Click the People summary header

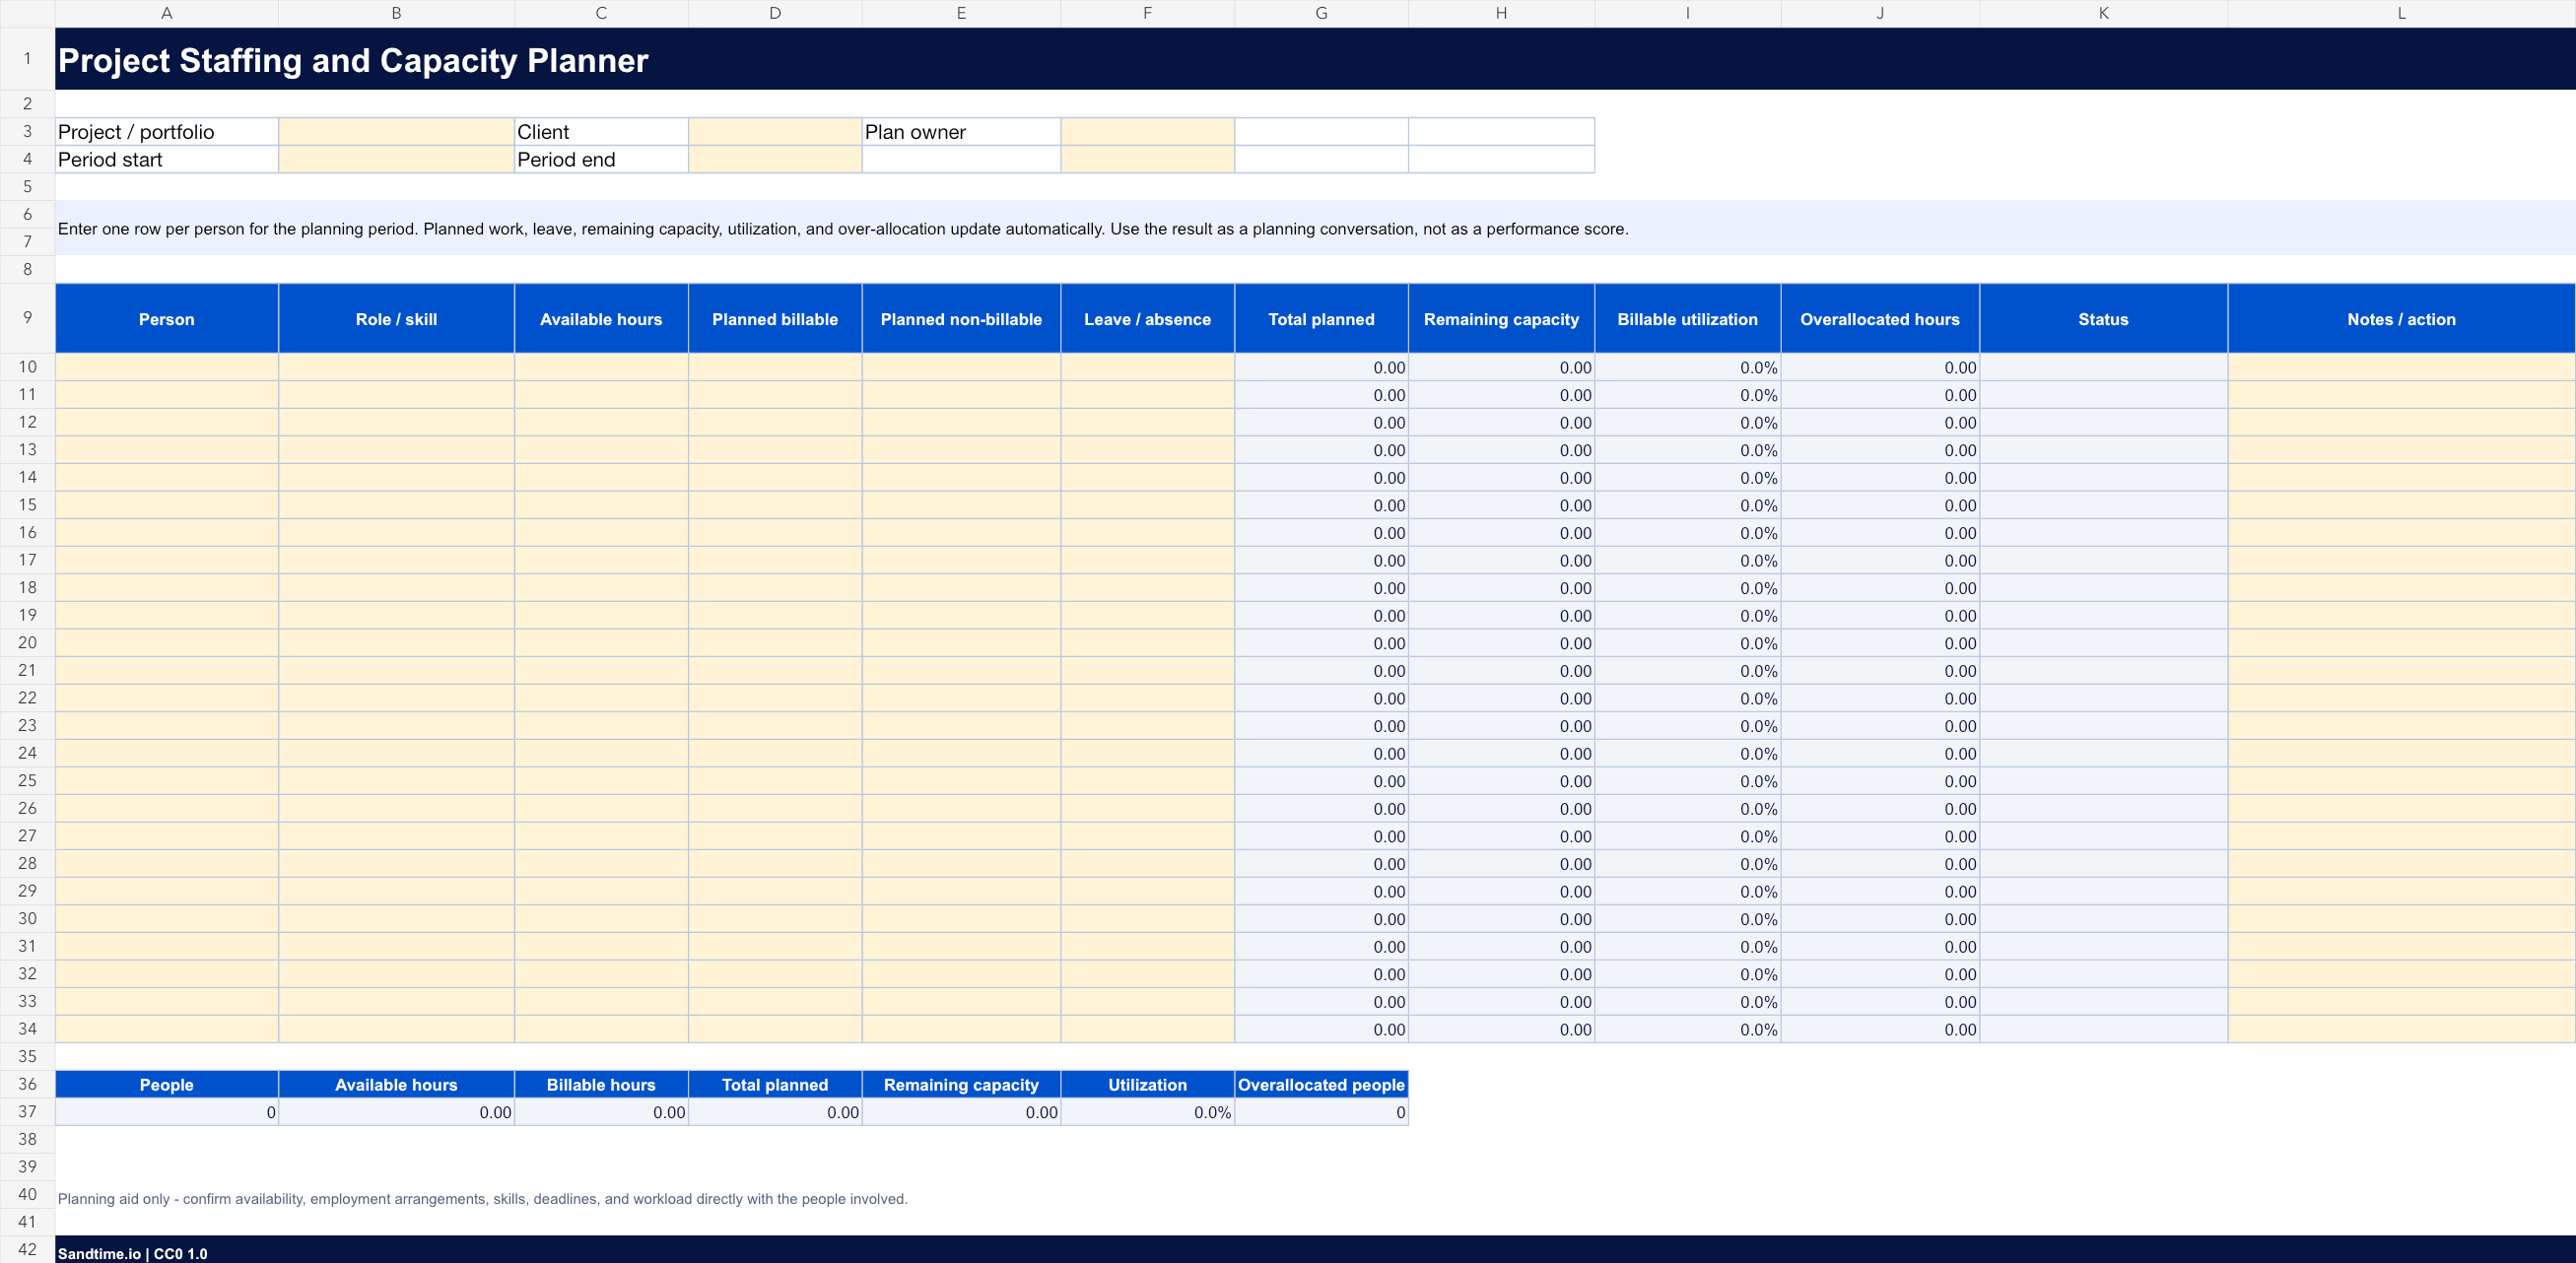point(167,1084)
